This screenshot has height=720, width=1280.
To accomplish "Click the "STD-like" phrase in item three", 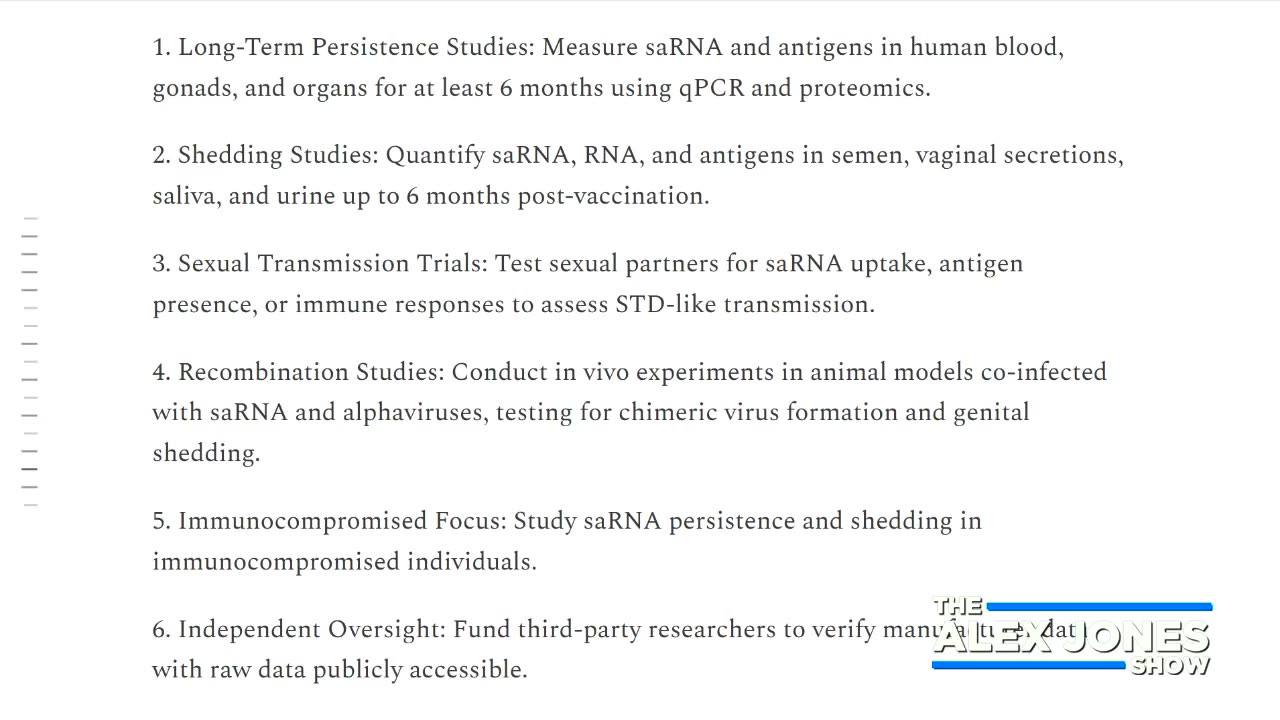I will coord(665,304).
